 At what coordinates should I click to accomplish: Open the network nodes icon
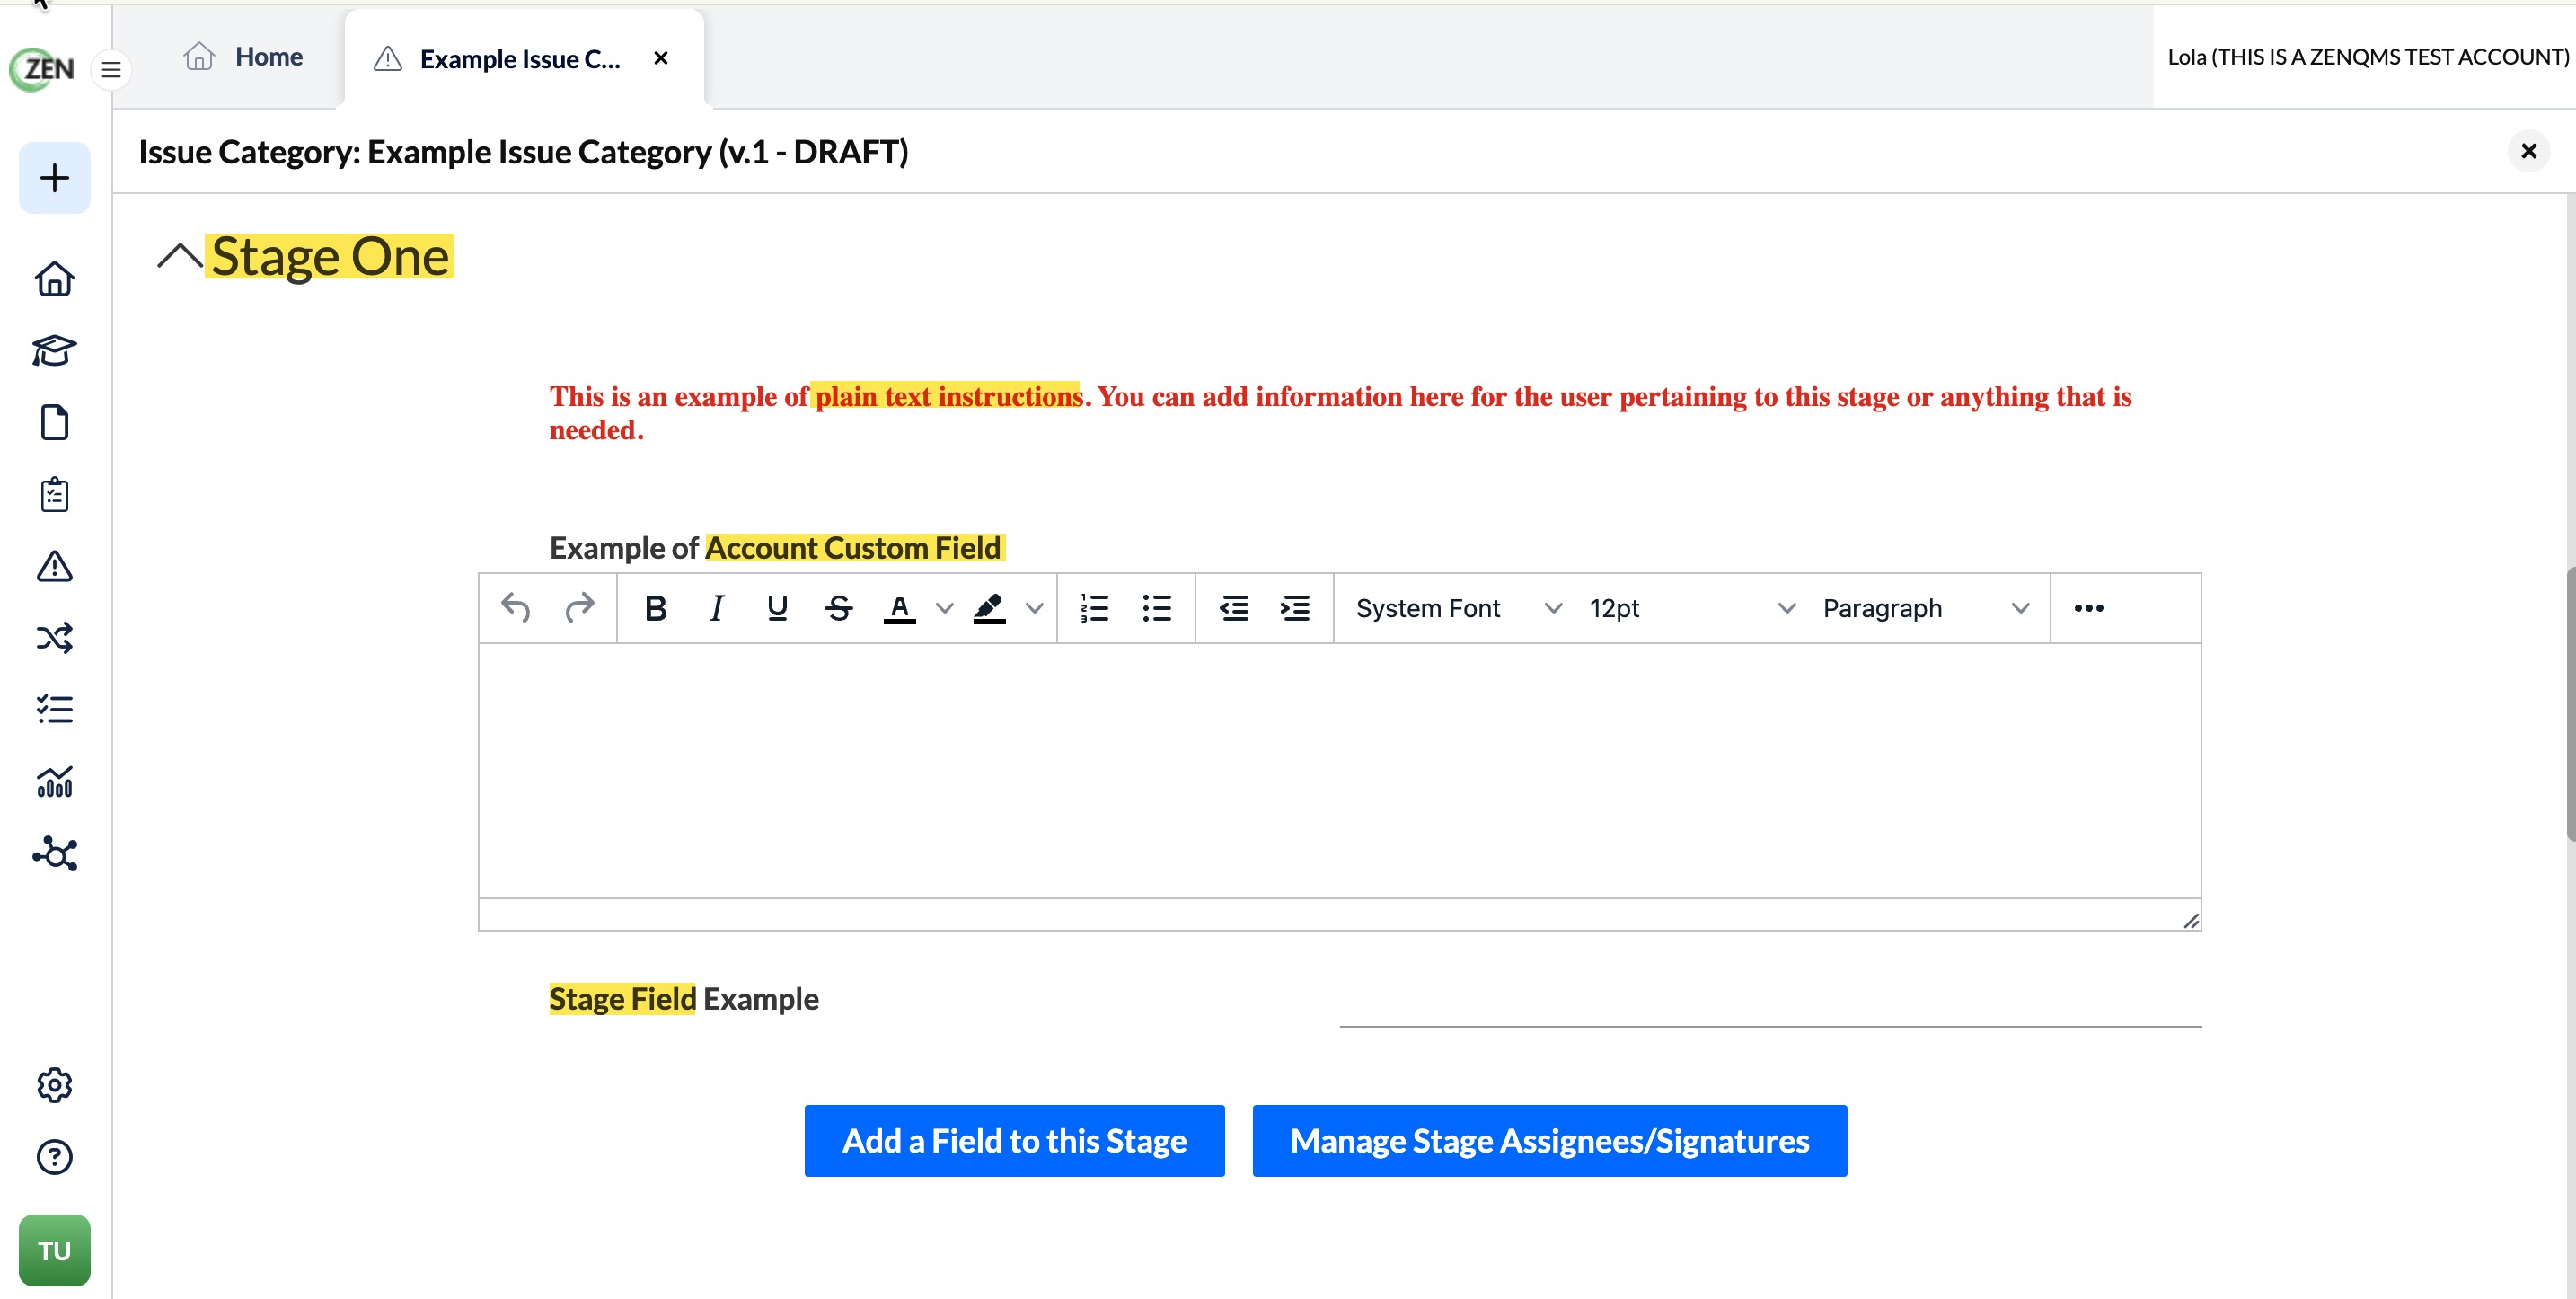tap(55, 854)
